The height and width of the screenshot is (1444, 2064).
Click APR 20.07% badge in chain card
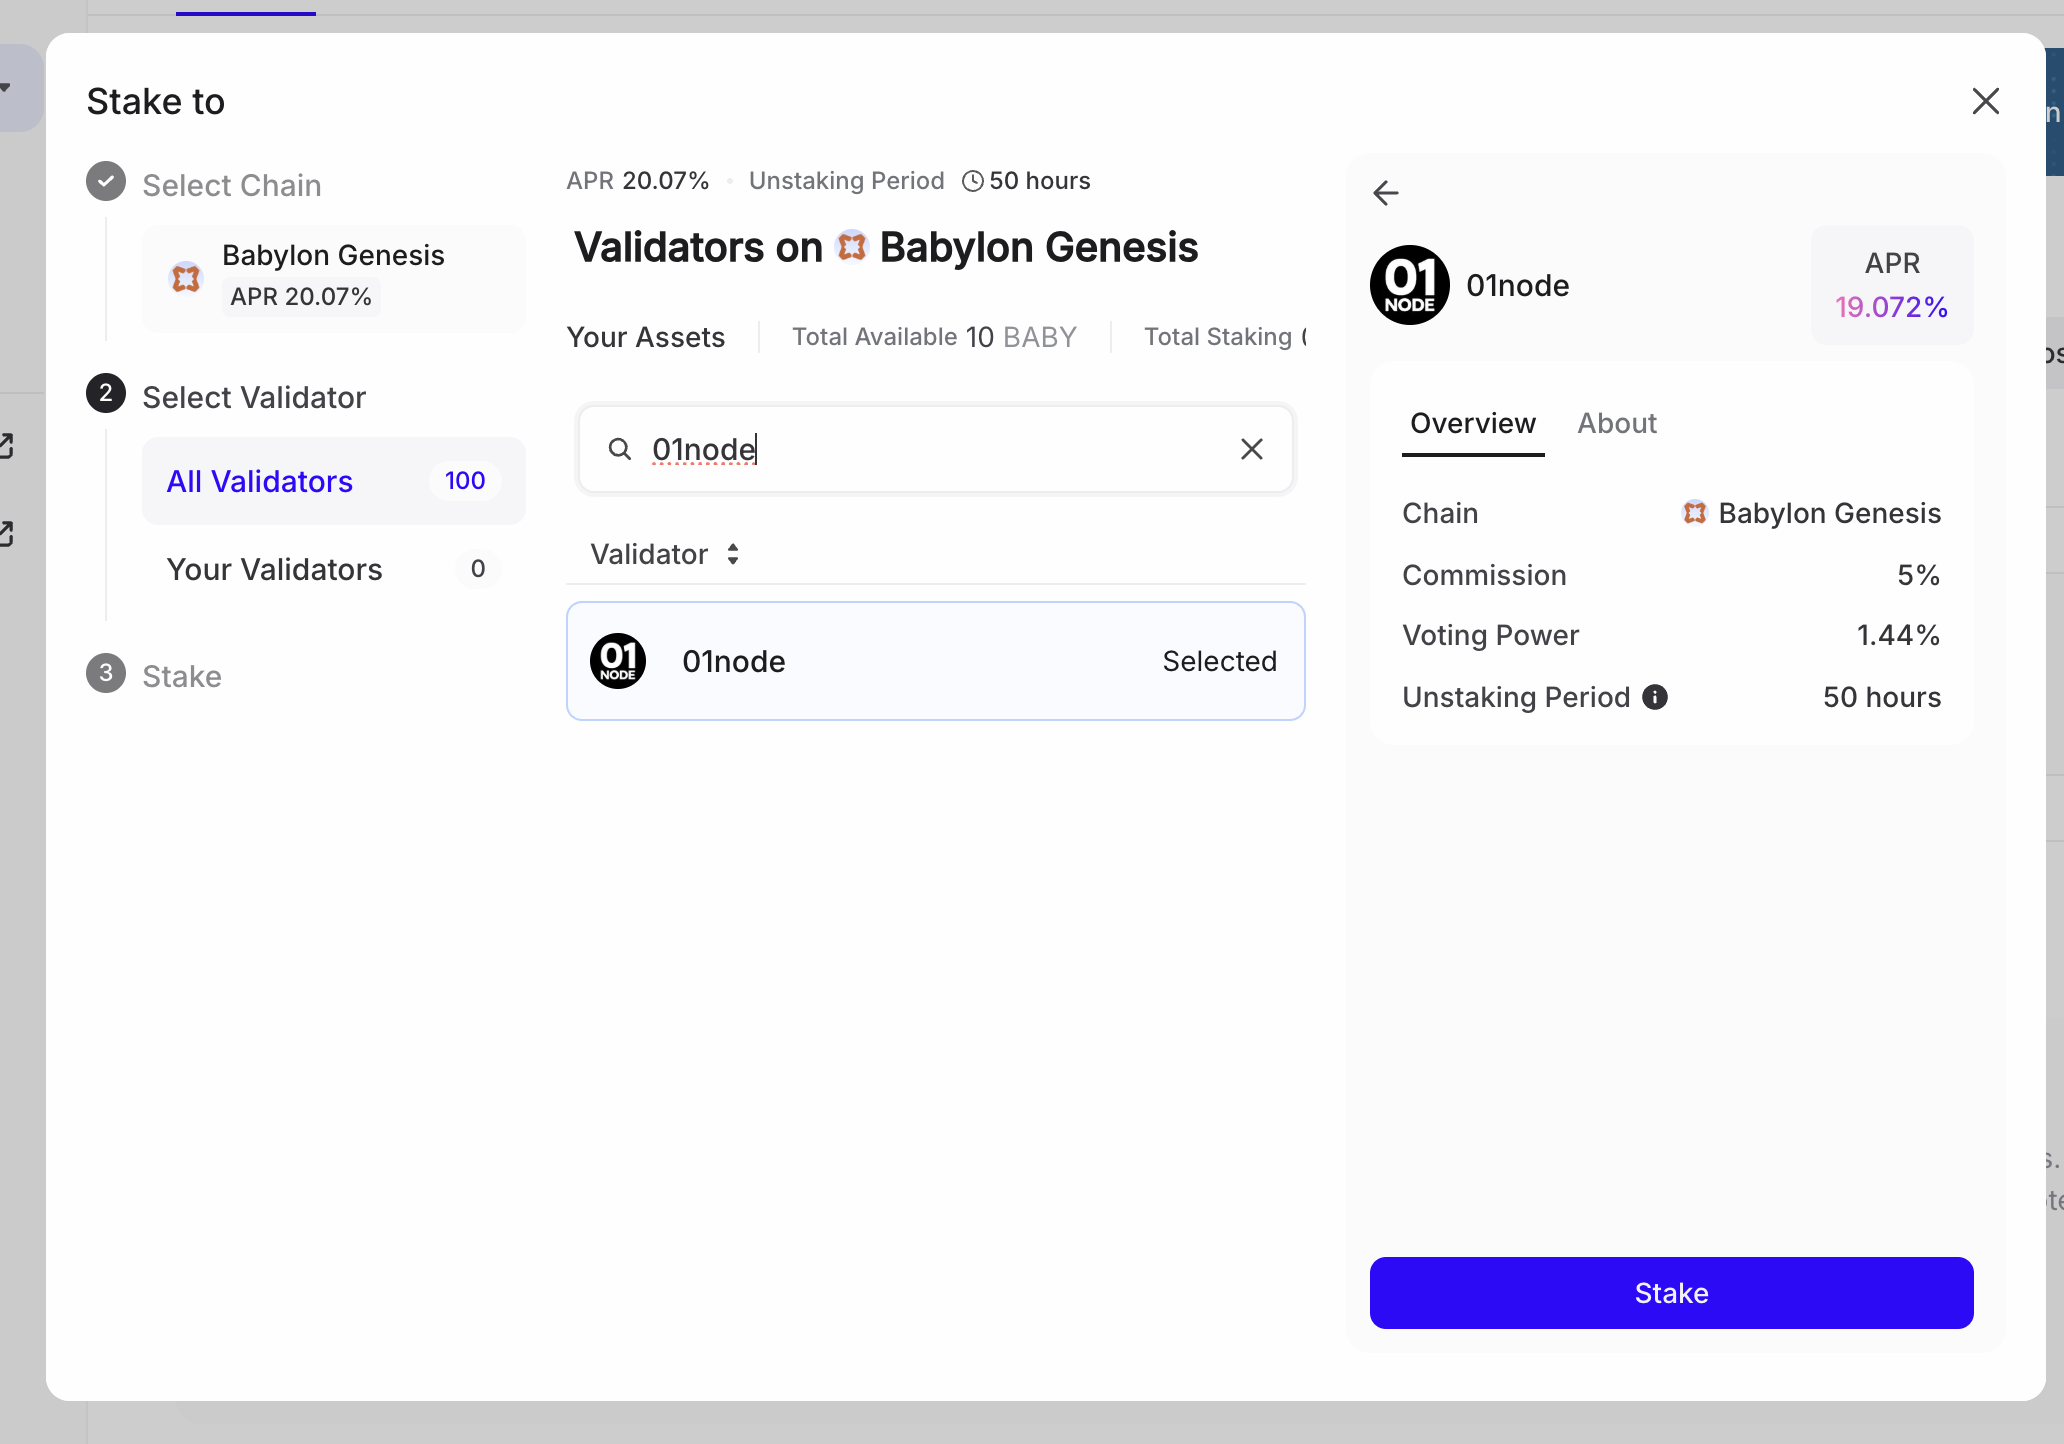[x=301, y=297]
